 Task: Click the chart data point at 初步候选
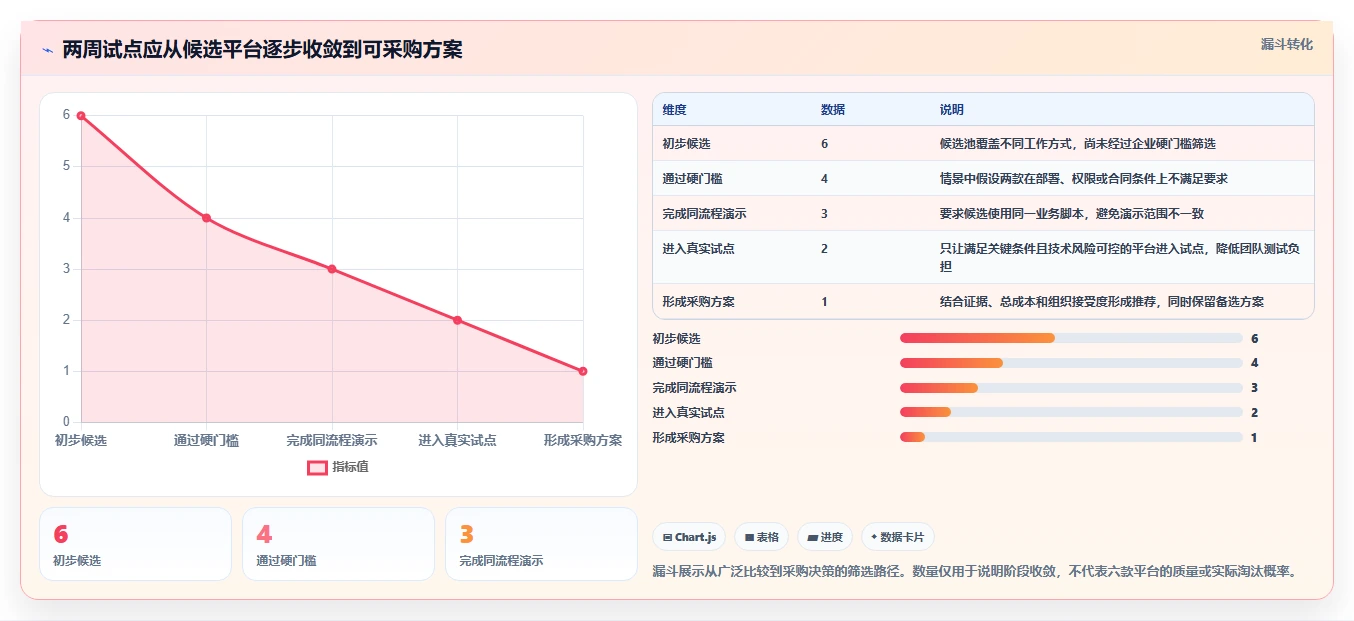tap(81, 116)
